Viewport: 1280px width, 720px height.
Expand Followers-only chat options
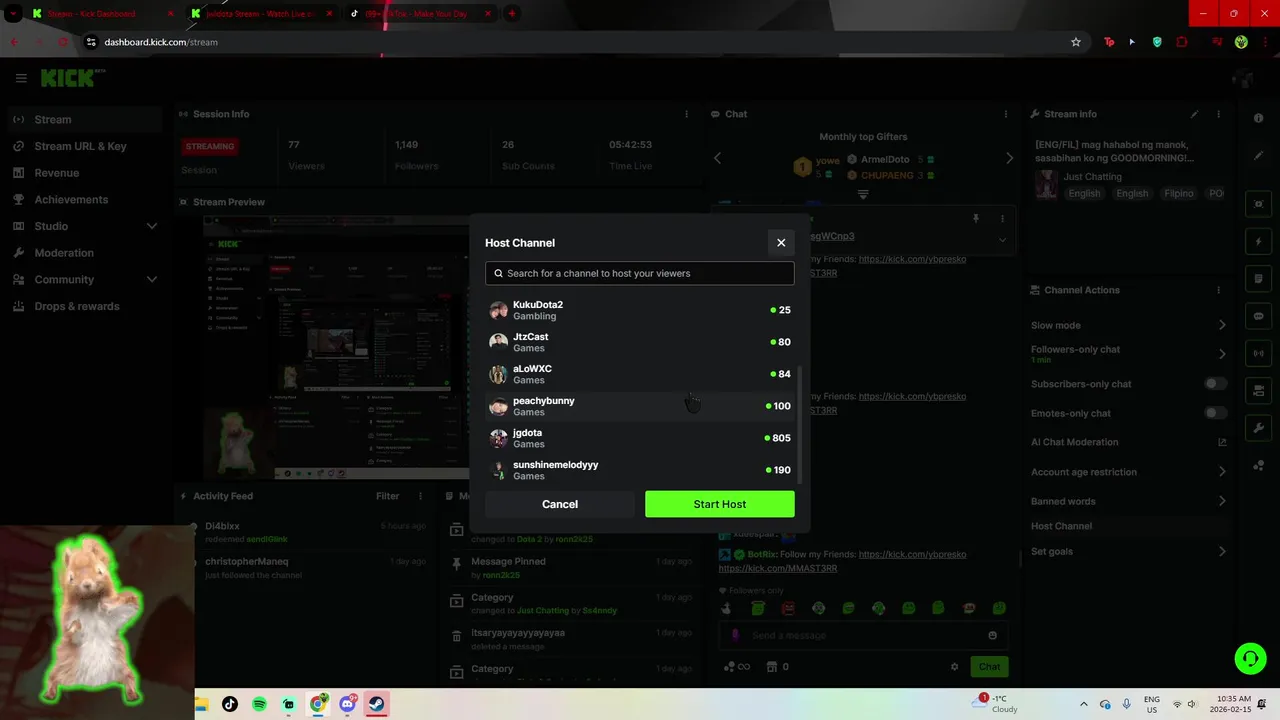coord(1222,354)
